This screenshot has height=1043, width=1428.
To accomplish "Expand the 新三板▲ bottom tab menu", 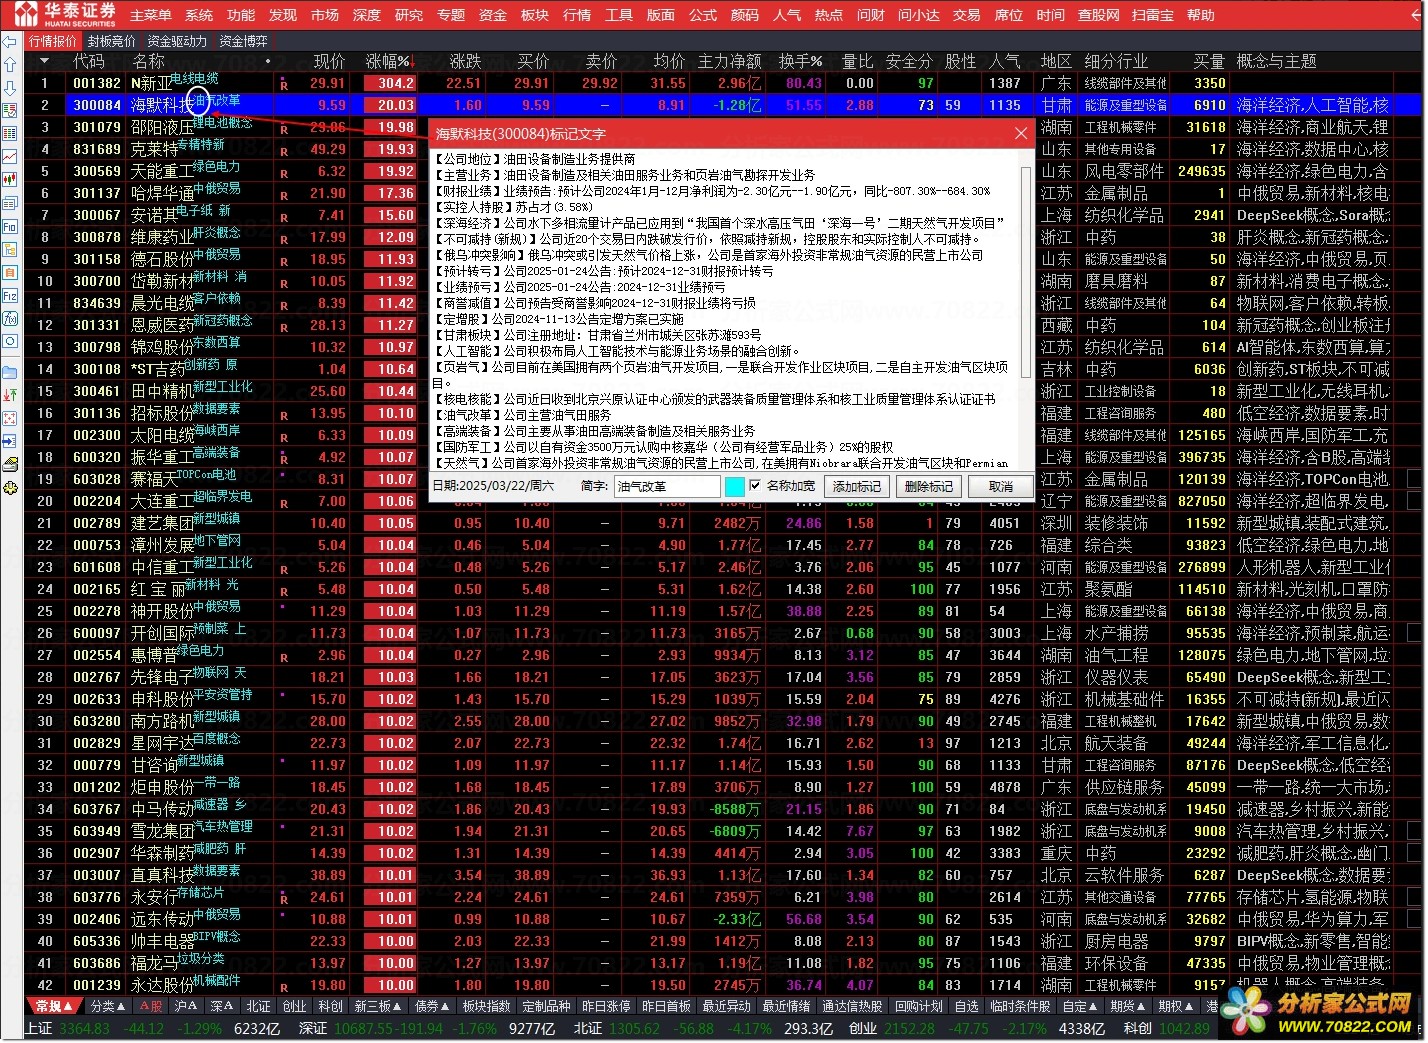I will 379,1006.
